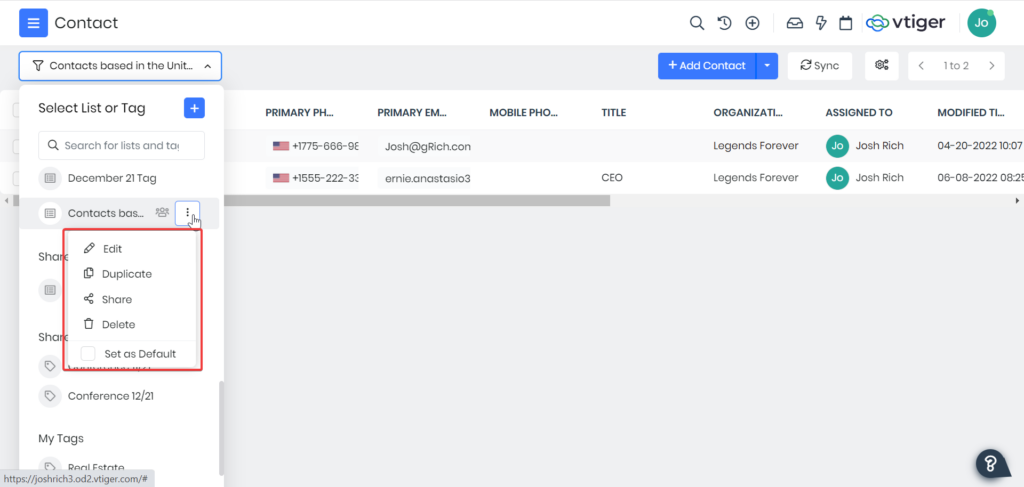
Task: Open the calendar icon in header
Action: 846,23
